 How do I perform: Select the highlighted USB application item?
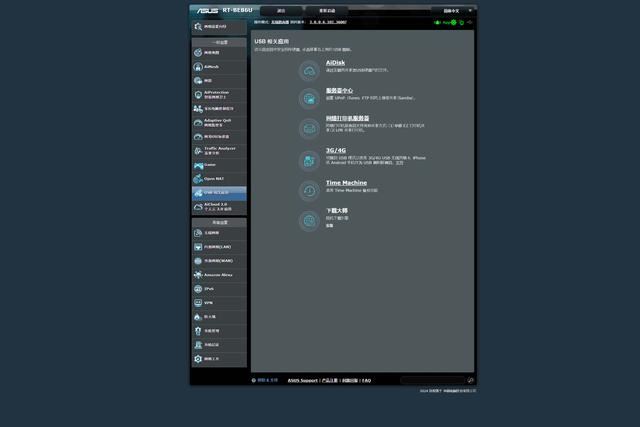click(219, 193)
